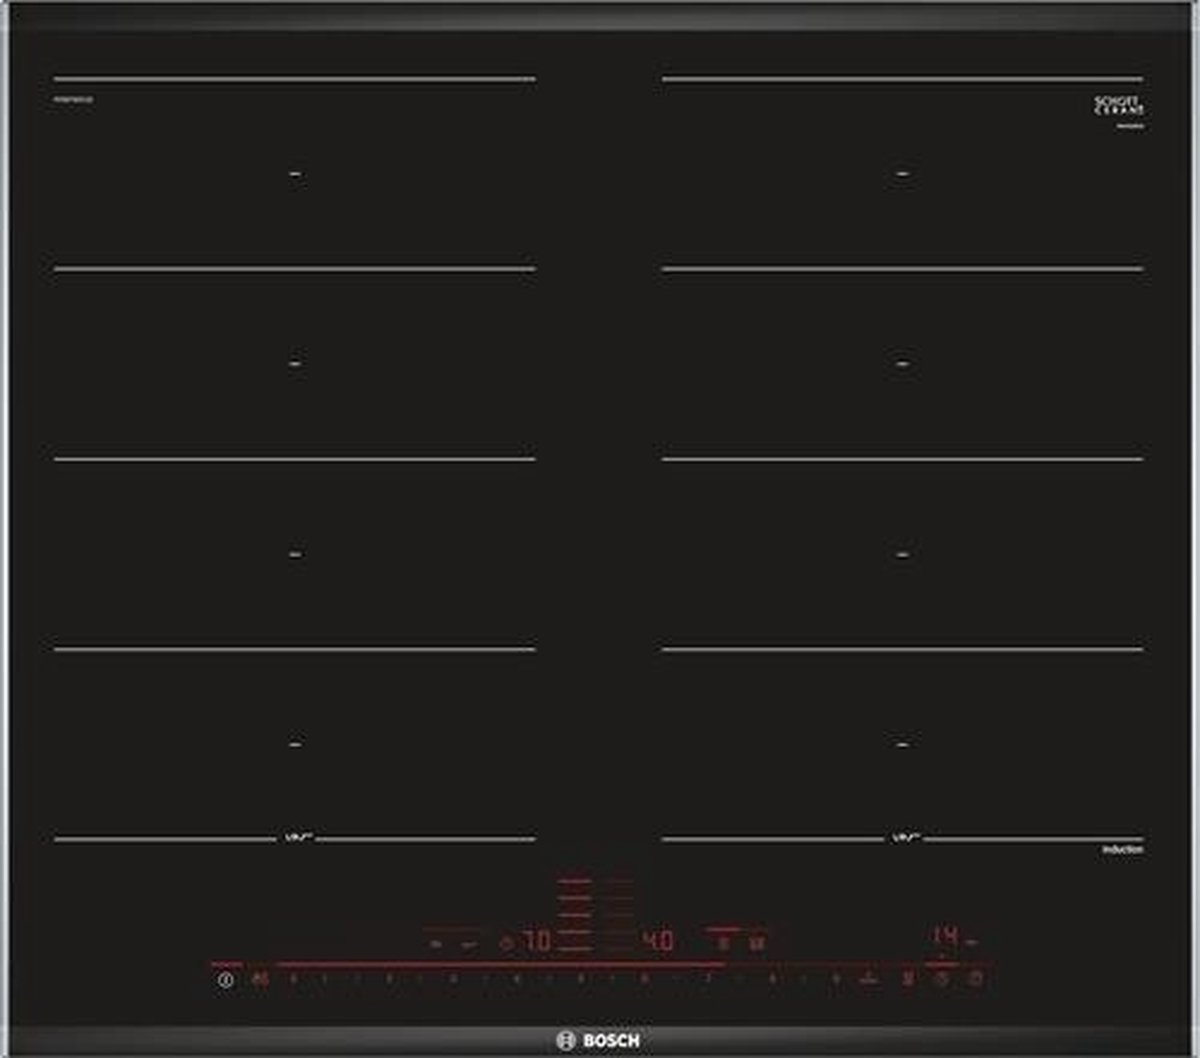Screen dimensions: 1200x1058
Task: Tap the timer clock symbol under 14
Action: 941,980
